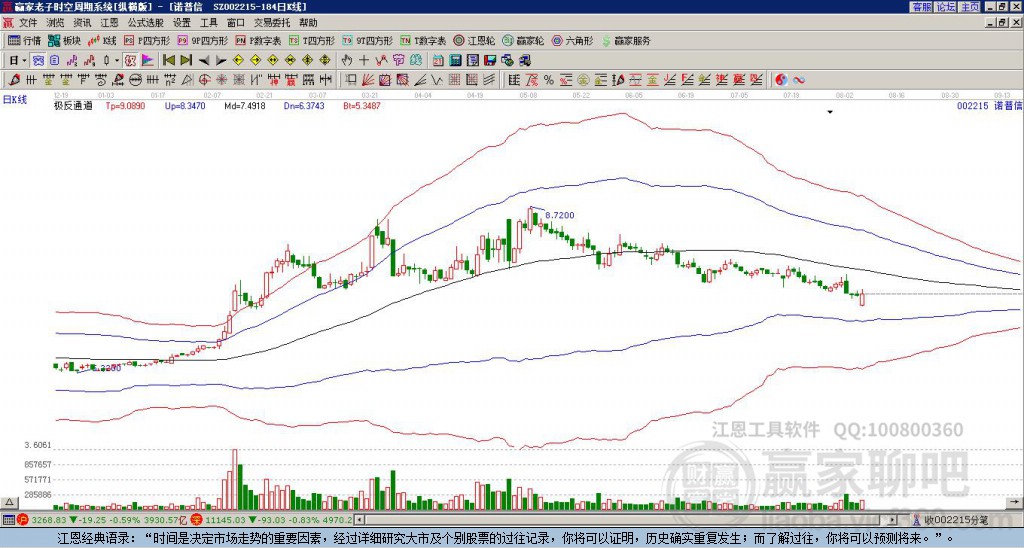Open 赢家服务 with dollar icon
This screenshot has width=1024, height=548.
[626, 40]
